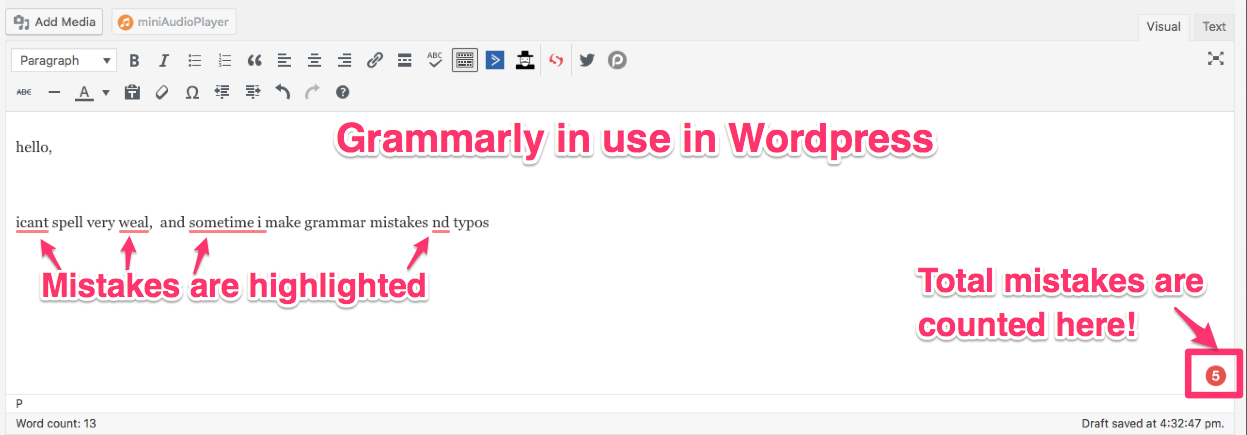Click the underlined word 'weal'
1247x435 pixels.
pyautogui.click(x=134, y=222)
